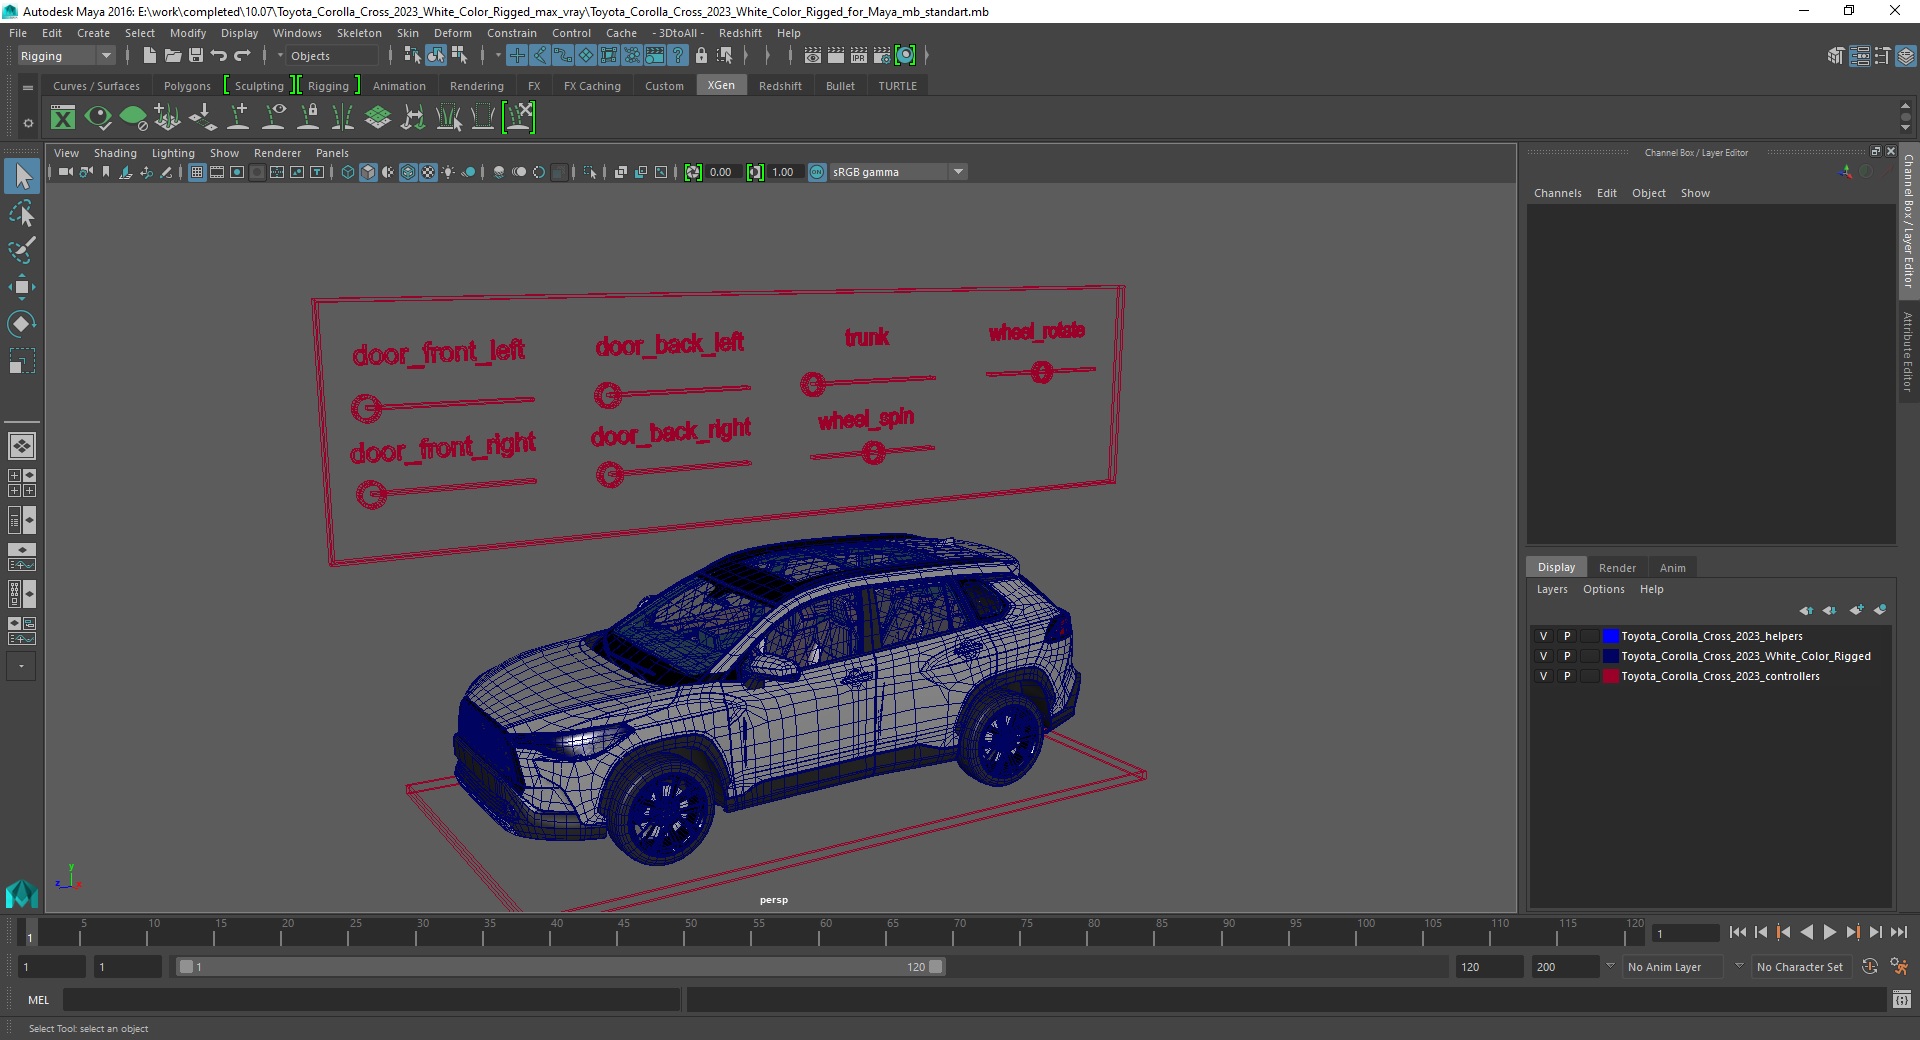Open shelf tab selector menu icon
Screen dimensions: 1920x1040
28,87
